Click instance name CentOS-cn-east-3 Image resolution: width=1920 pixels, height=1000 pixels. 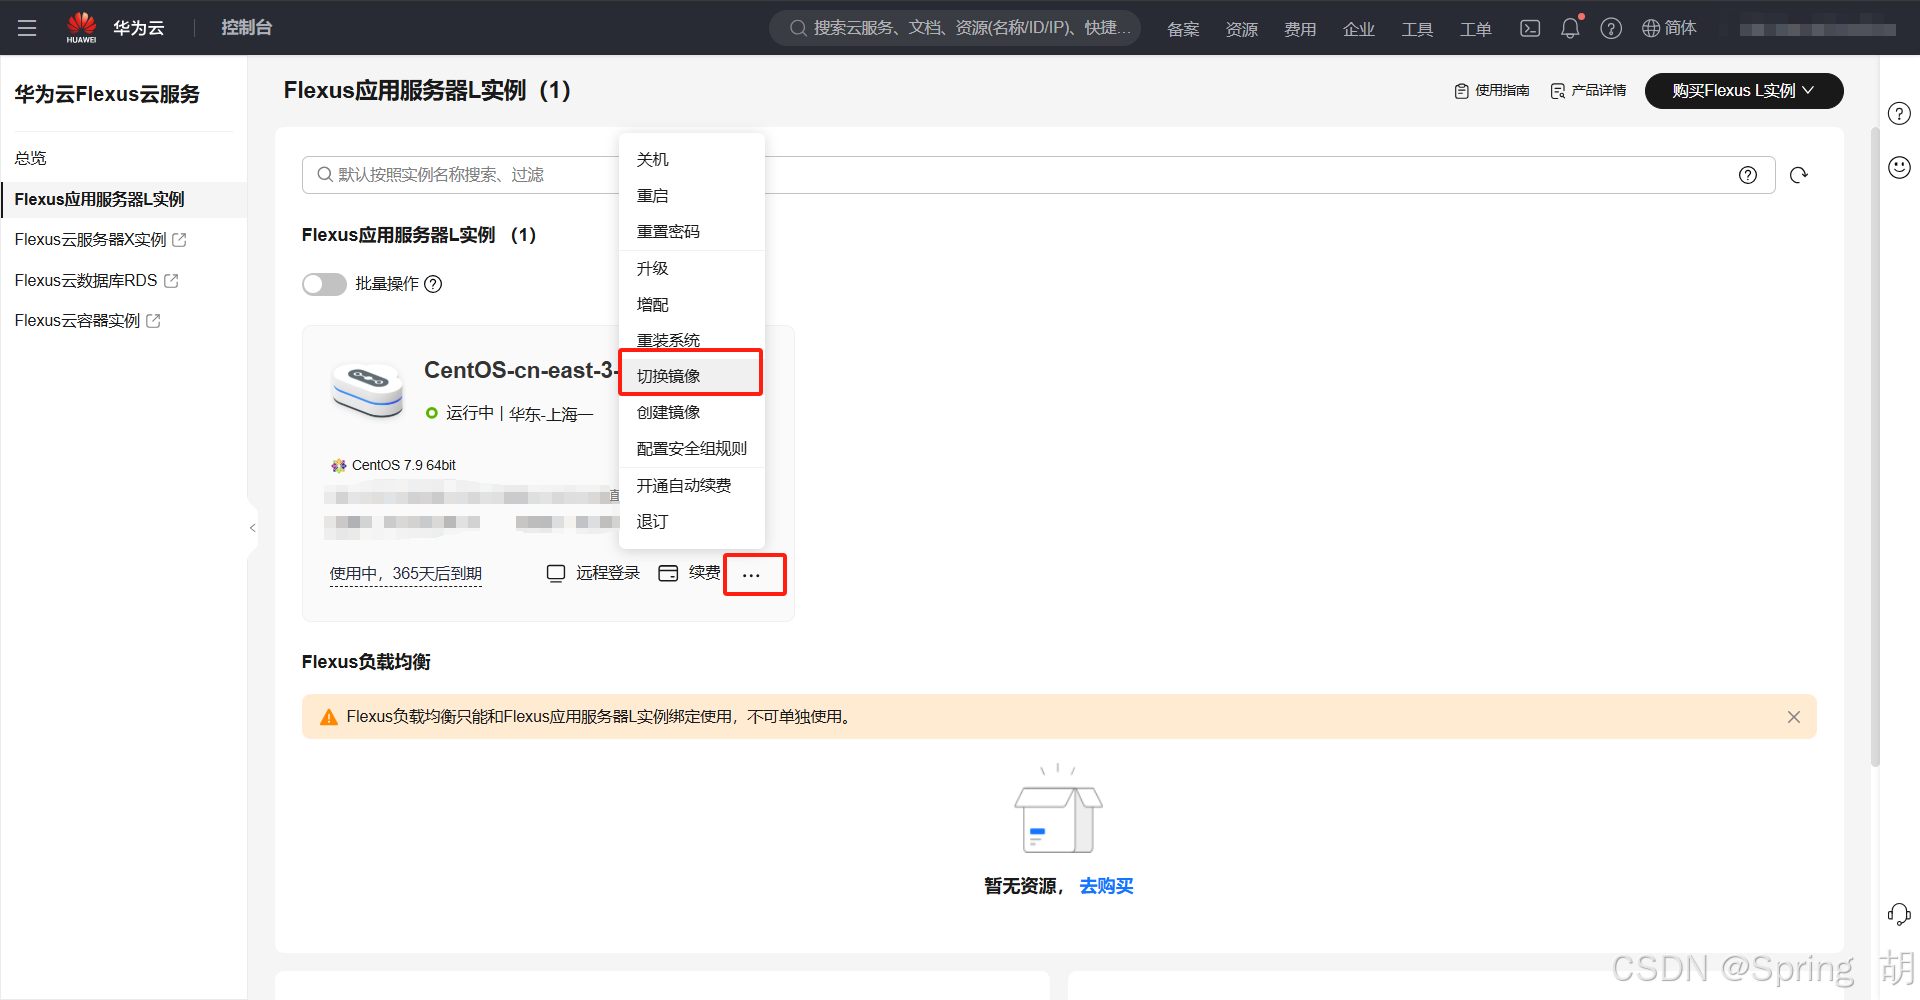pyautogui.click(x=520, y=371)
